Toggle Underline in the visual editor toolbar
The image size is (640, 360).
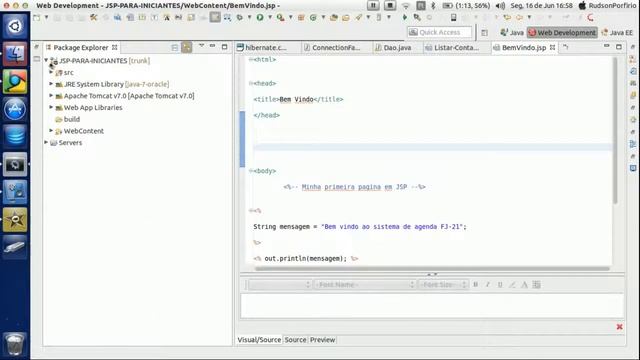(x=500, y=284)
